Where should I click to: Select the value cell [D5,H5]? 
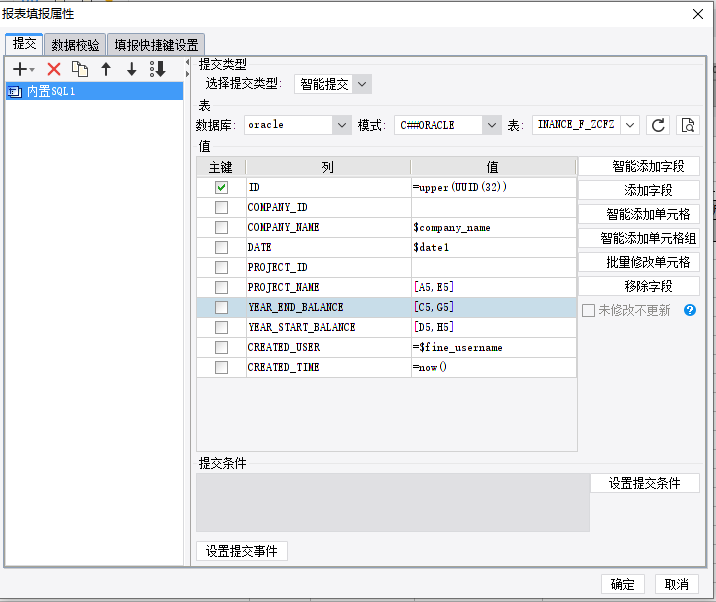[494, 327]
